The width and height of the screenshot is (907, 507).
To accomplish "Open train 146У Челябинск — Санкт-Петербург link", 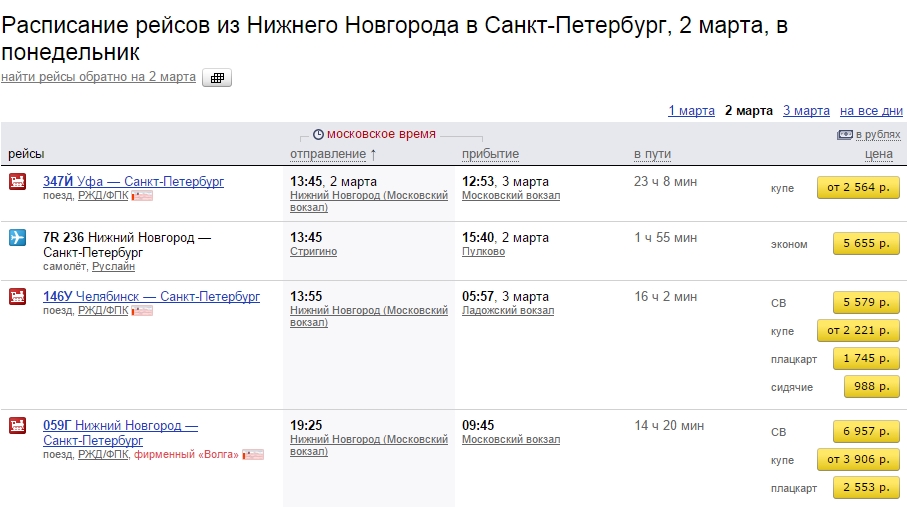I will tap(151, 297).
